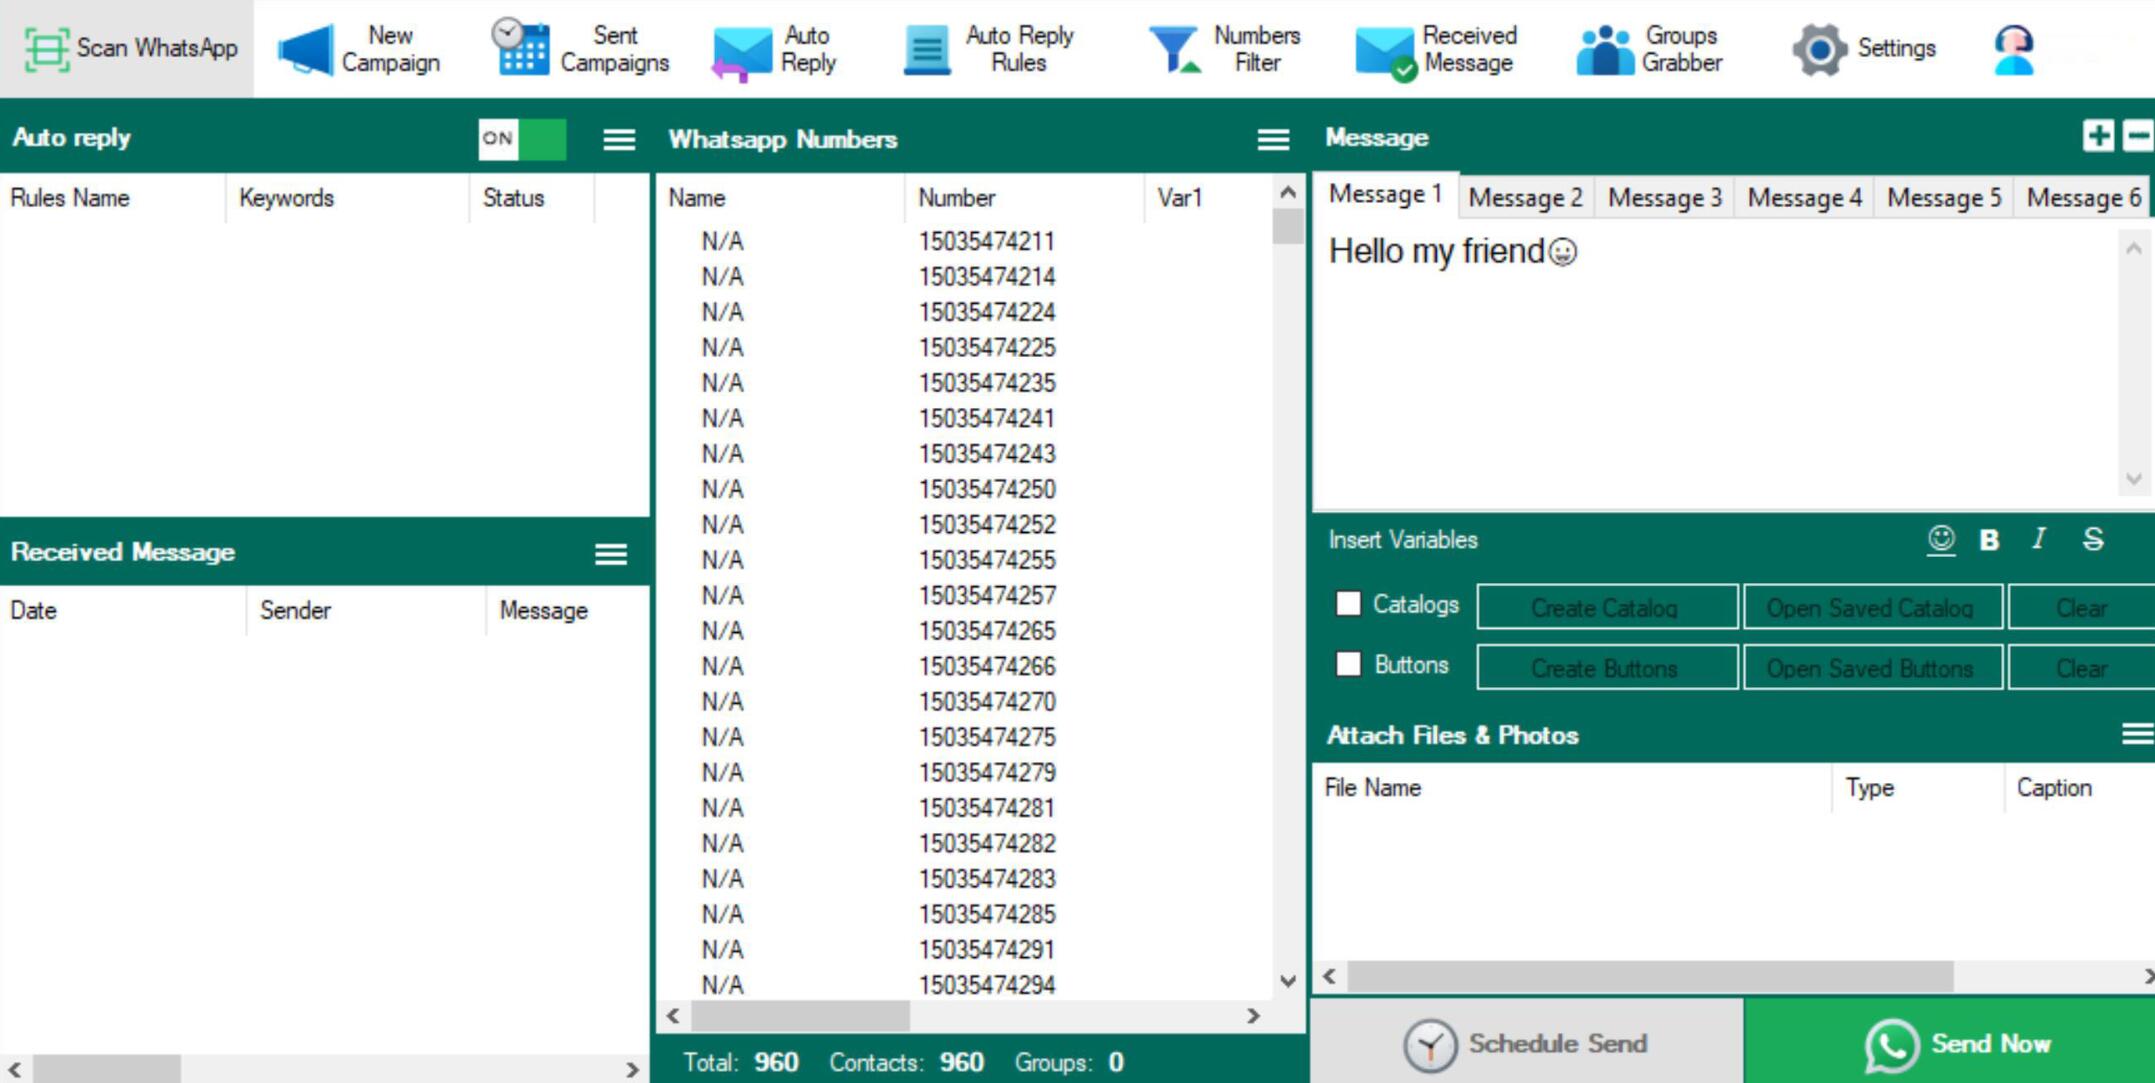Switch to Message 3 tab
The width and height of the screenshot is (2155, 1083).
1664,198
